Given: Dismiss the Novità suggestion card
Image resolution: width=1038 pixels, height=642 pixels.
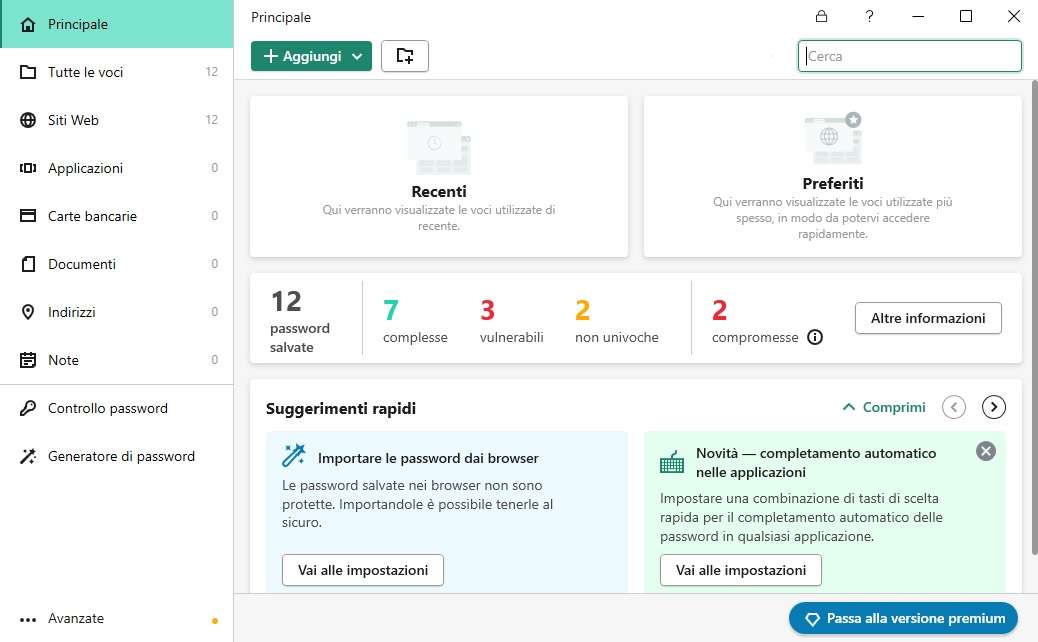Looking at the screenshot, I should [986, 451].
